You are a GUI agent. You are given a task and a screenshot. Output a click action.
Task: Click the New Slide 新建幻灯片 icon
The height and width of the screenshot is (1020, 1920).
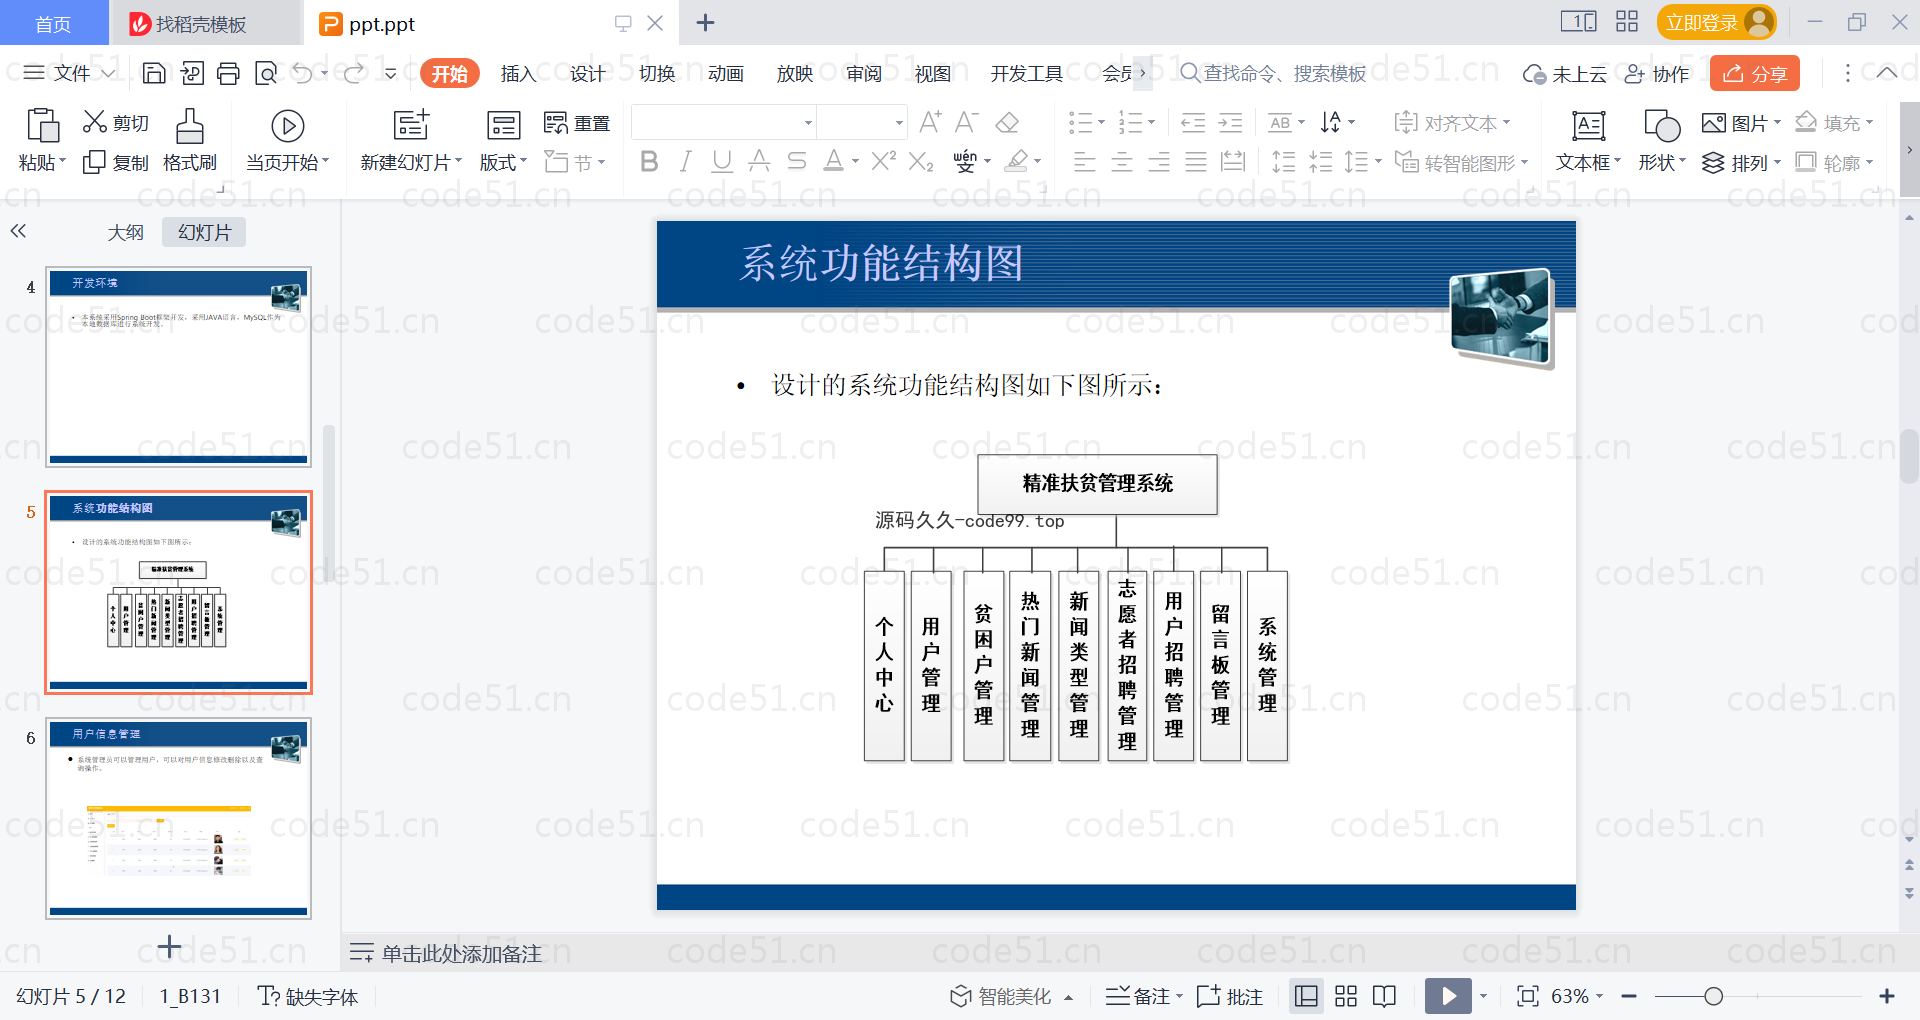click(411, 125)
